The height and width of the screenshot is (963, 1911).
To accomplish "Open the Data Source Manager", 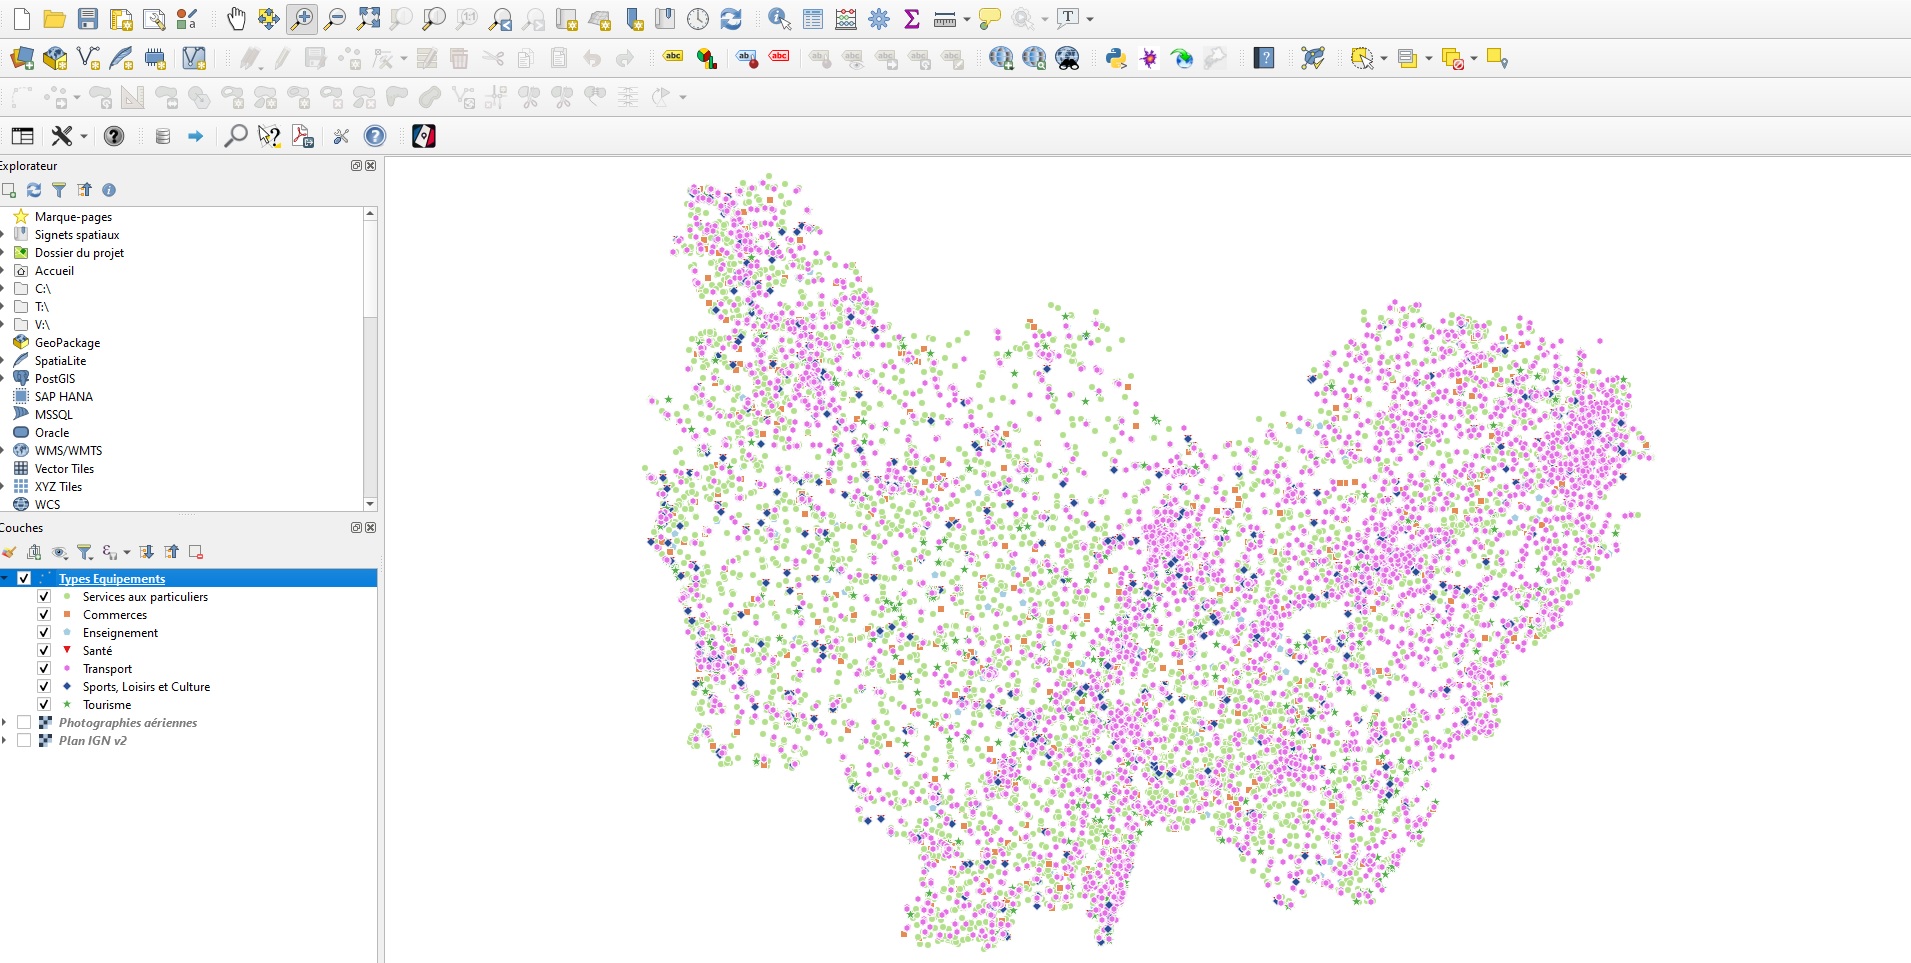I will [x=22, y=59].
